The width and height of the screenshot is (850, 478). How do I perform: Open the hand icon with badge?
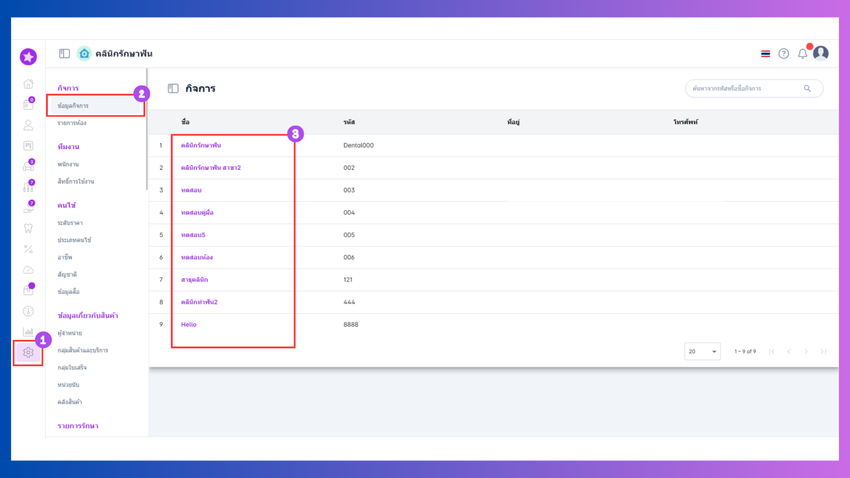coord(28,207)
